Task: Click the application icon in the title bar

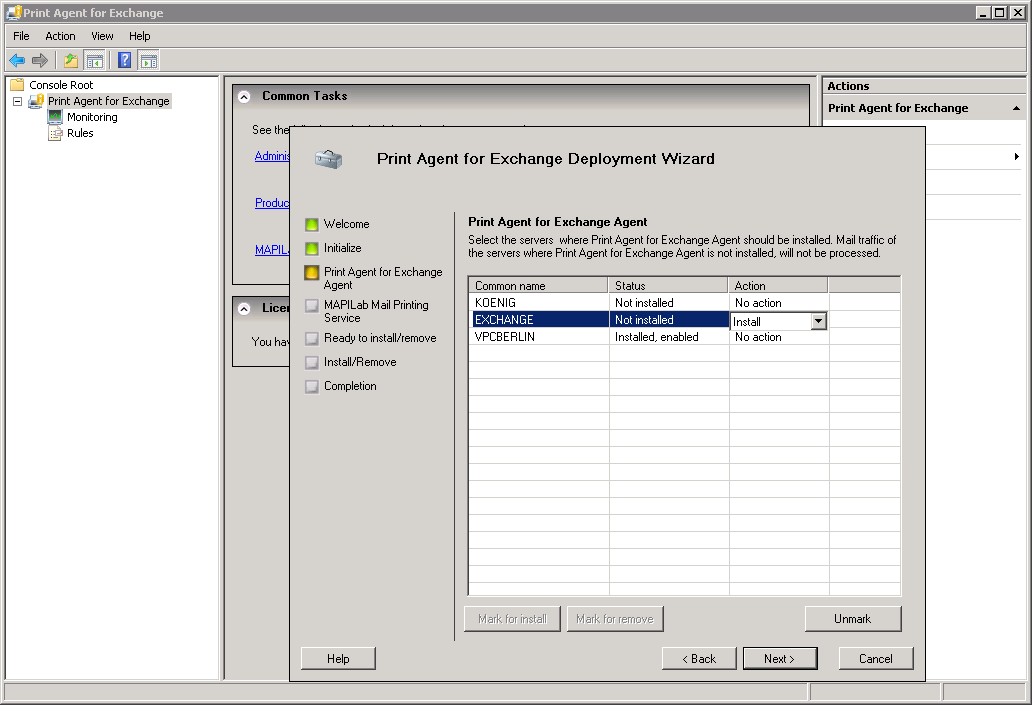Action: 13,13
